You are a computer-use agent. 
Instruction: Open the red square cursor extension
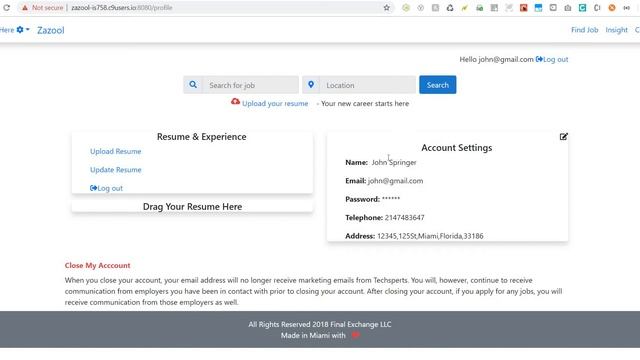[523, 8]
